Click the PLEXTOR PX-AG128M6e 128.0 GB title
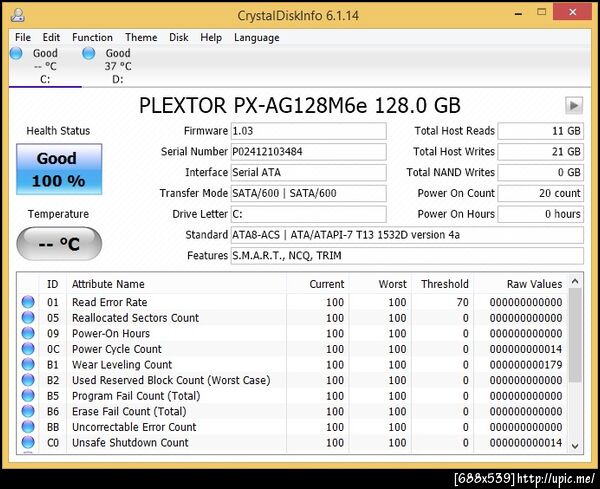Image resolution: width=600 pixels, height=489 pixels. point(300,105)
